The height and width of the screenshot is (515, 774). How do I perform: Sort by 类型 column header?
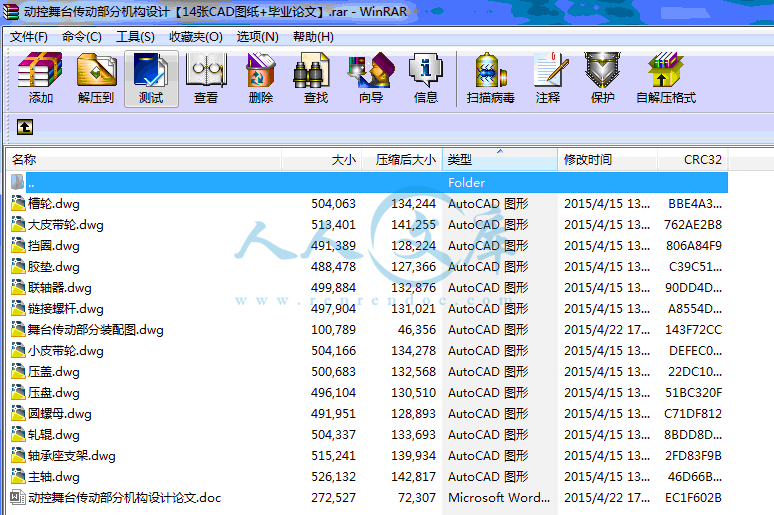click(x=500, y=159)
